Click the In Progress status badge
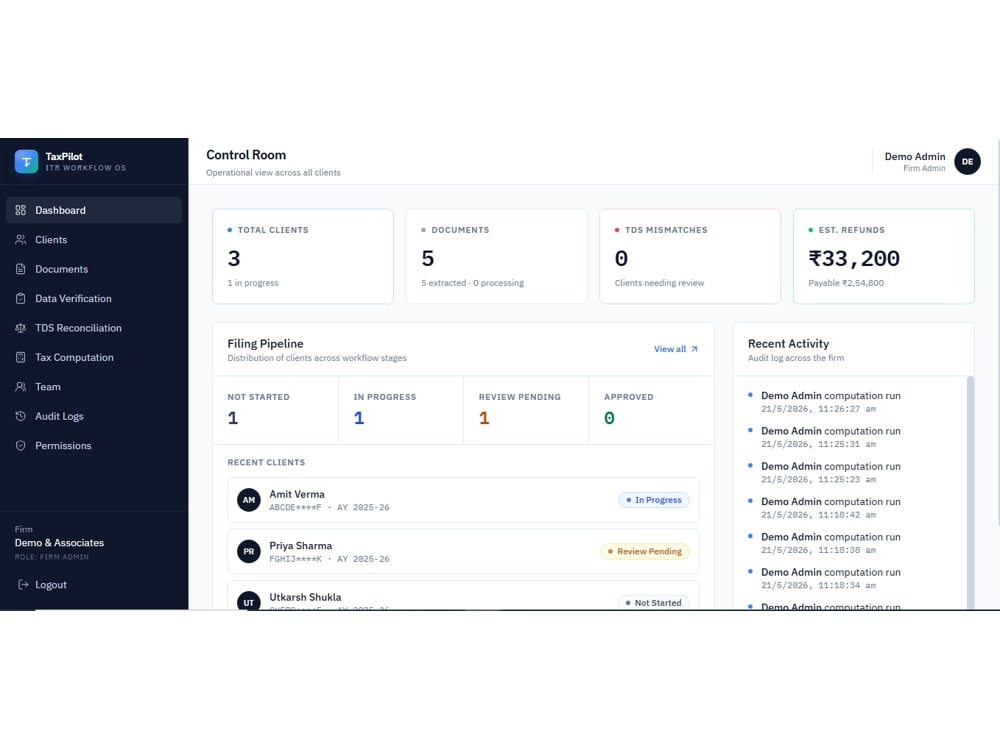 pyautogui.click(x=654, y=500)
